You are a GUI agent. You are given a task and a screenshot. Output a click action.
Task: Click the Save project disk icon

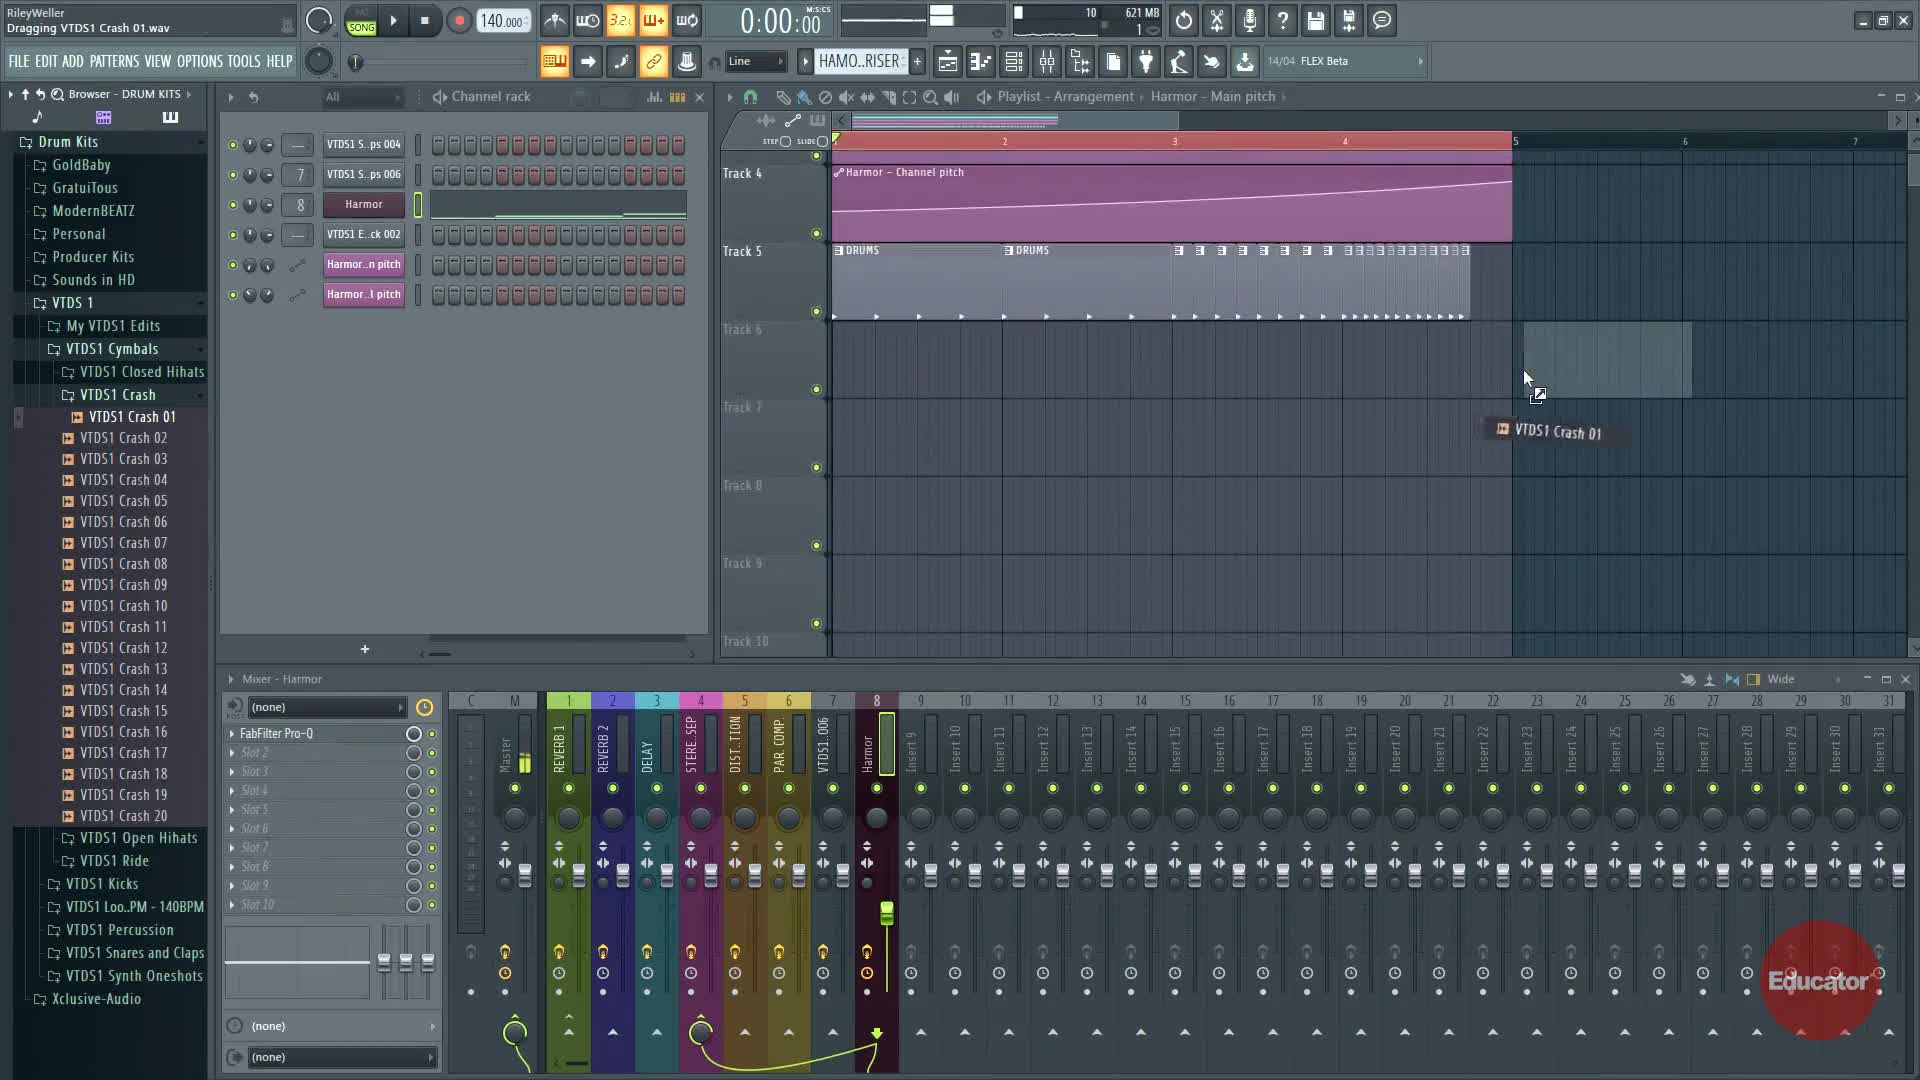pos(1316,21)
